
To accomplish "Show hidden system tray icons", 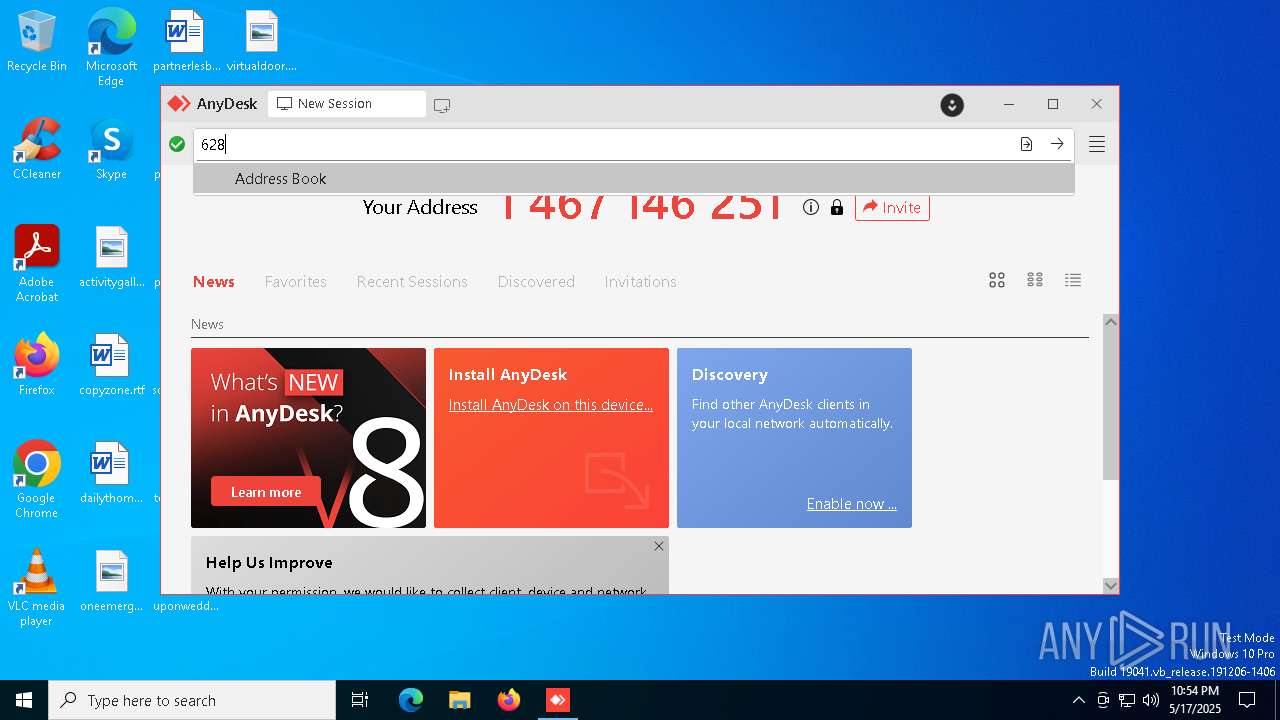I will pos(1078,700).
